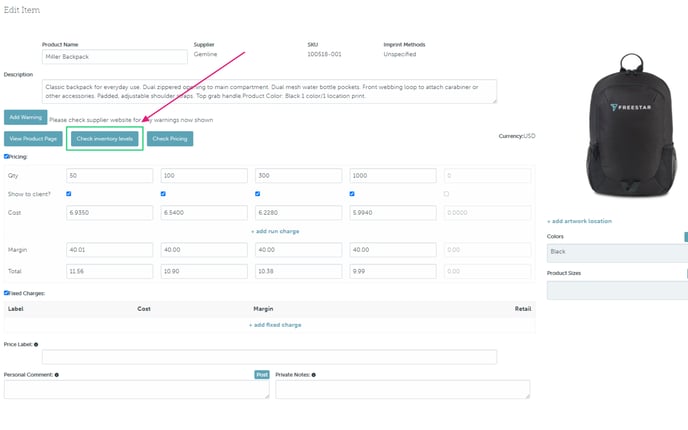Open the Colors field showing Black
688x430 pixels.
tap(616, 253)
